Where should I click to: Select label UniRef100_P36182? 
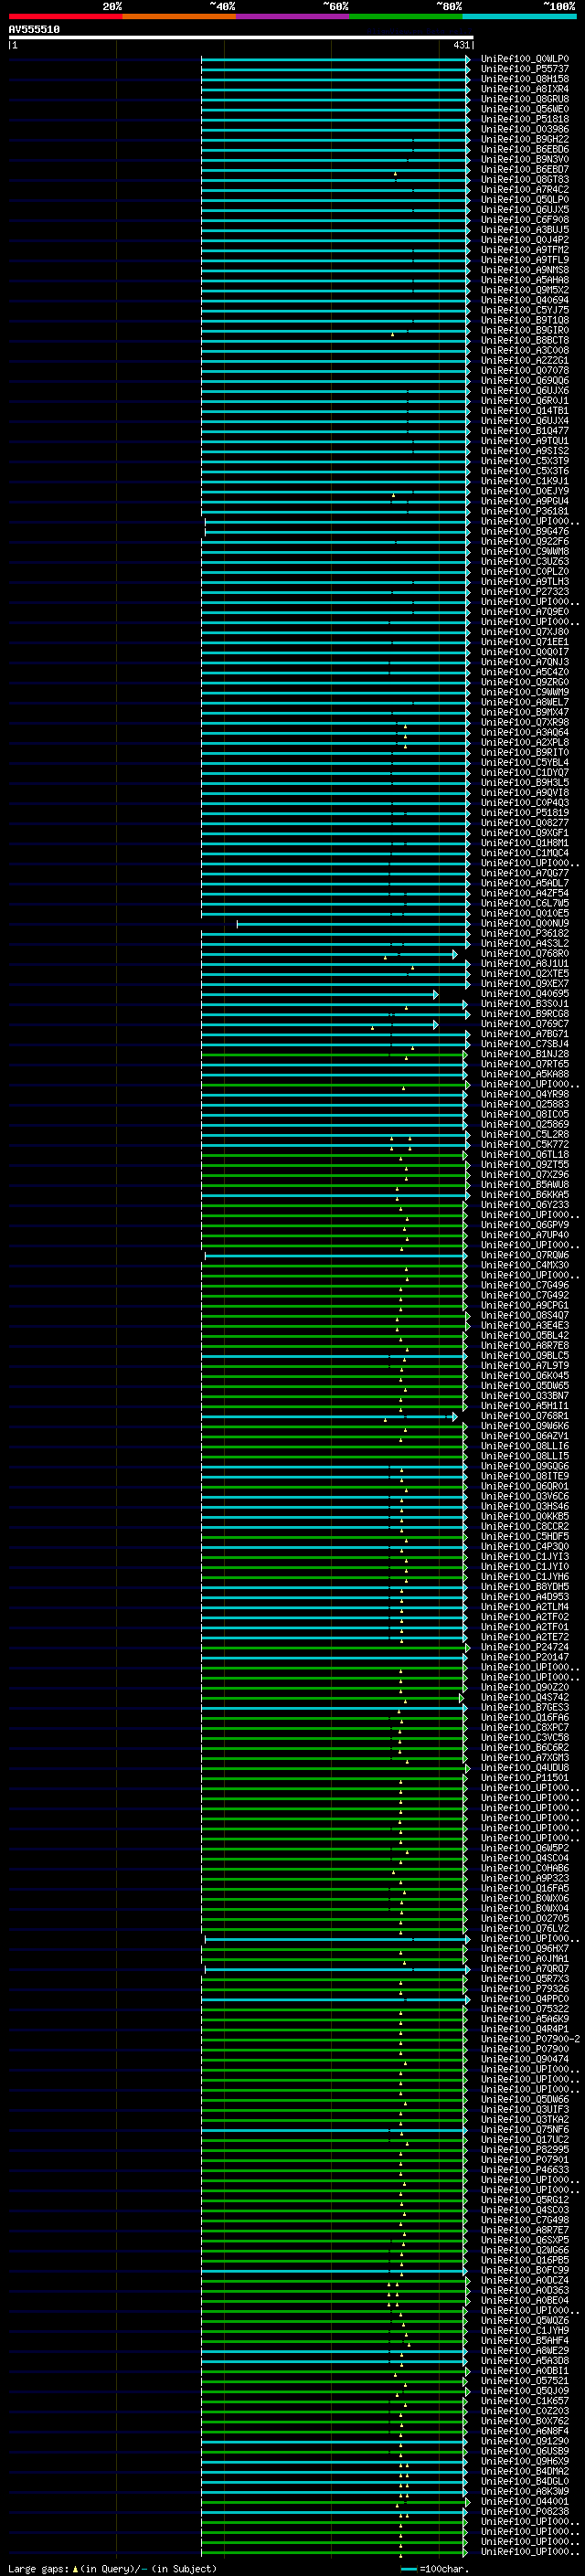point(525,933)
